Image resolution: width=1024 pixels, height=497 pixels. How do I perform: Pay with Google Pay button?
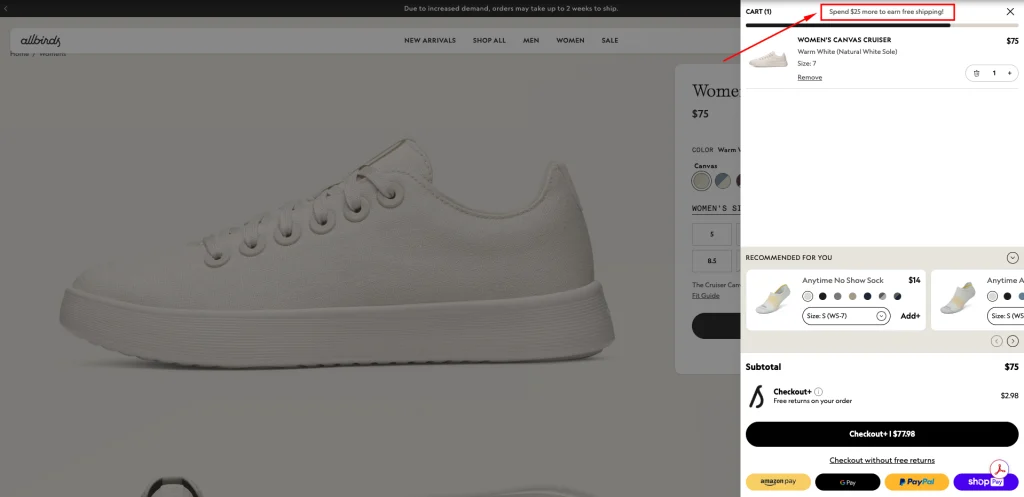(848, 482)
